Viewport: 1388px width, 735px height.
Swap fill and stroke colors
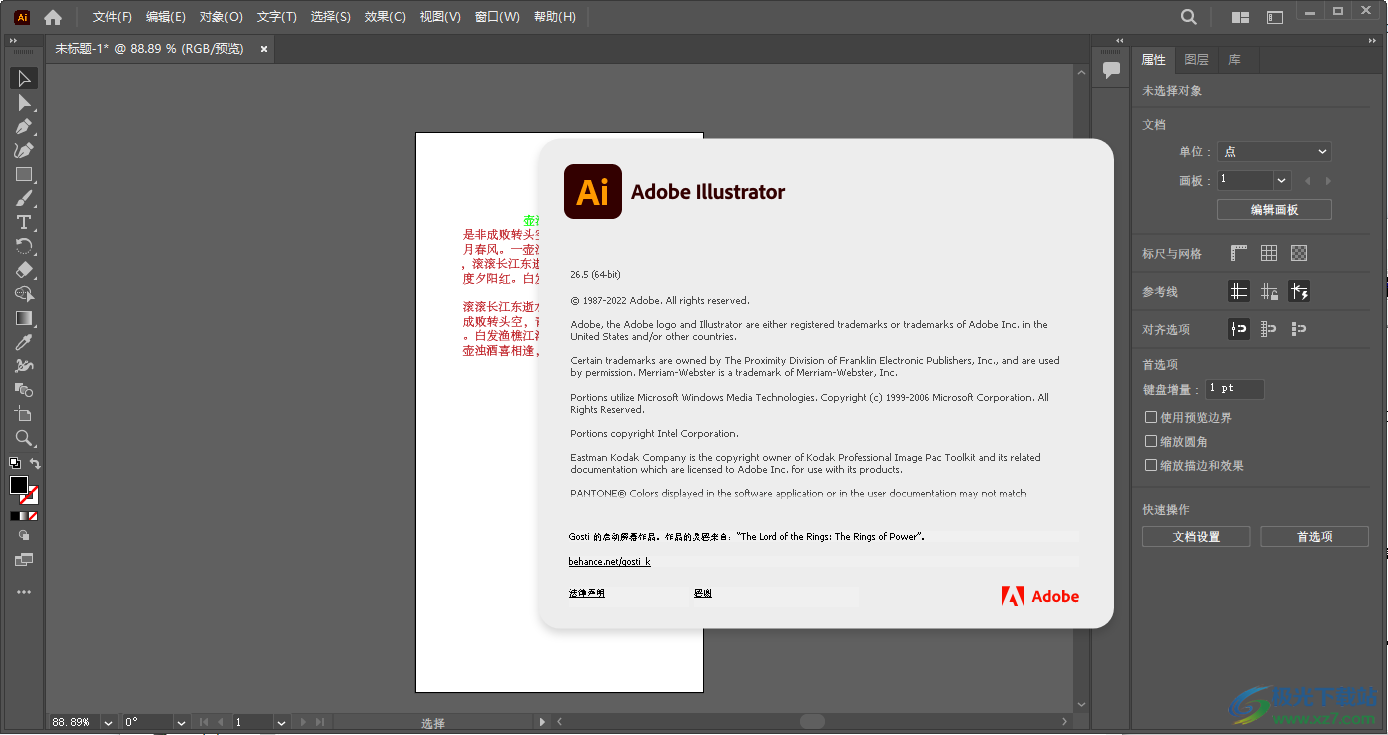[x=35, y=463]
